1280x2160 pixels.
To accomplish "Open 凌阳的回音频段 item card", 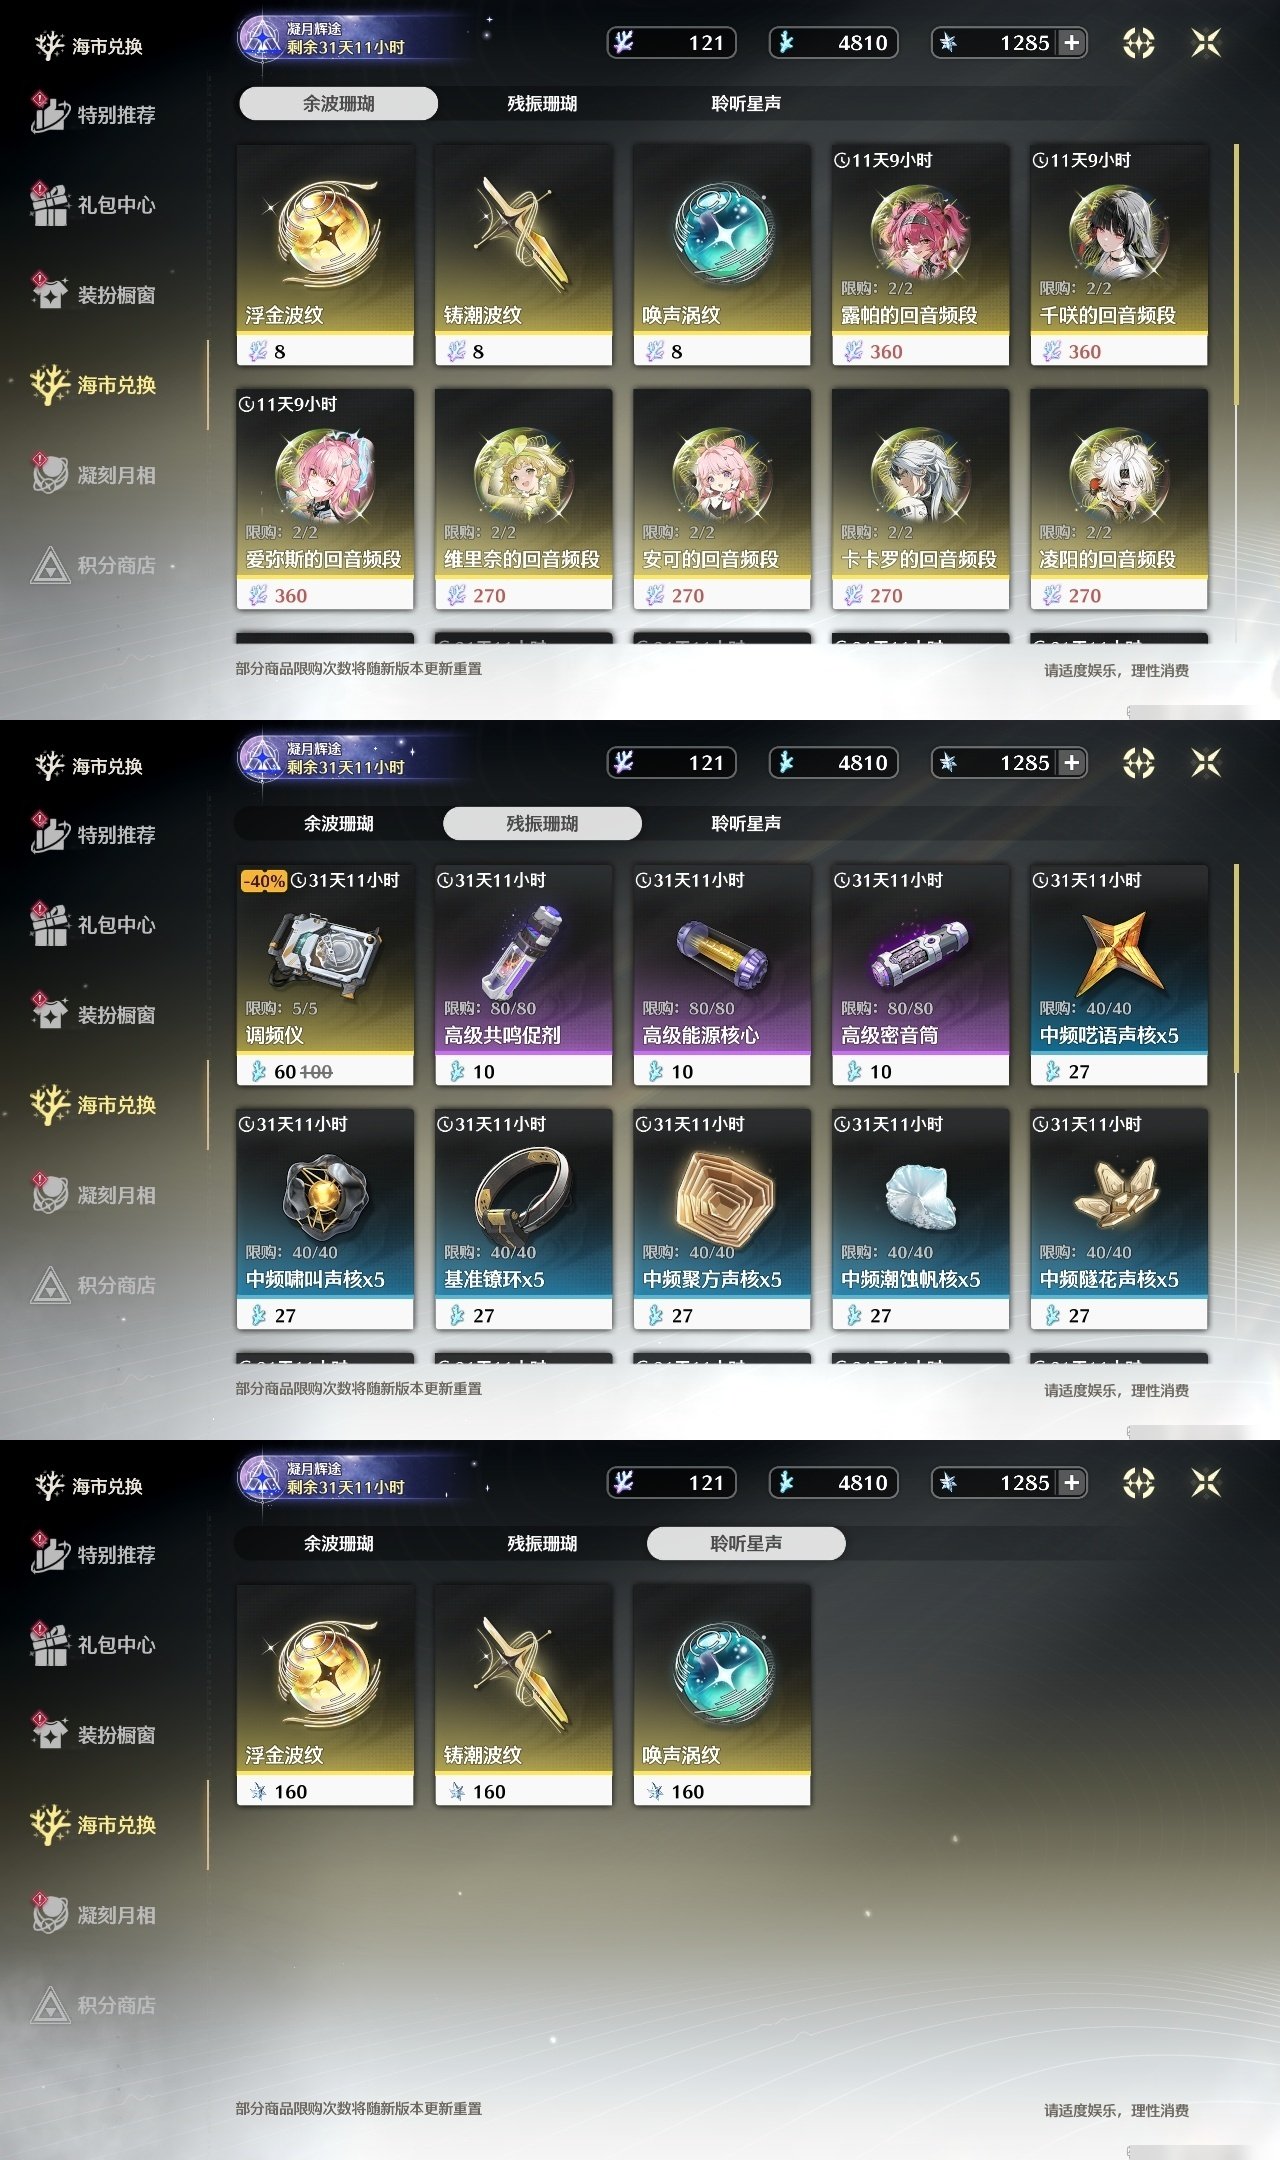I will point(1119,499).
